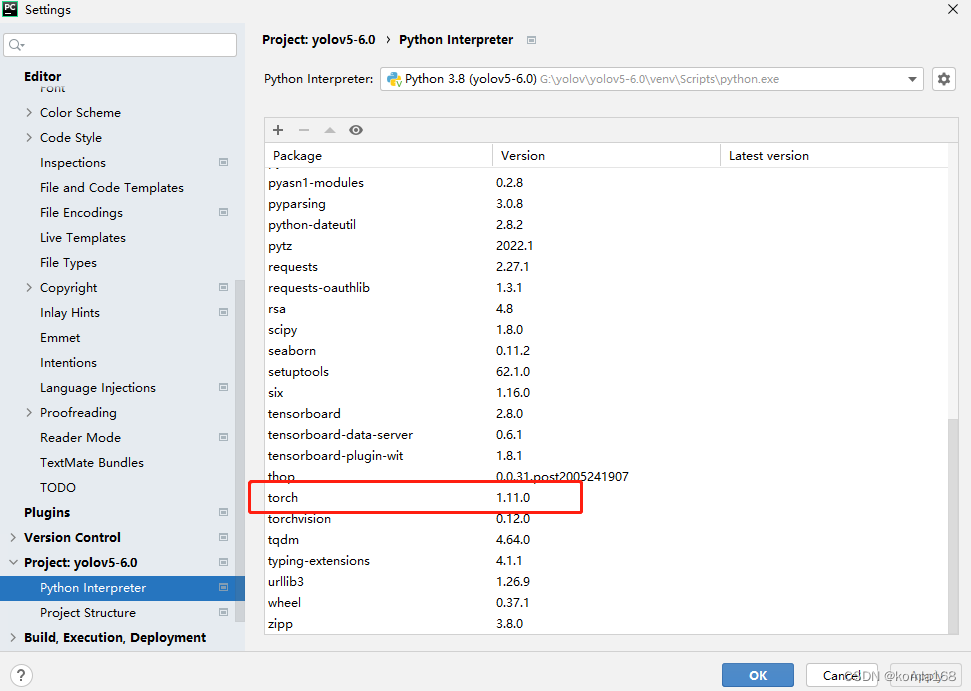This screenshot has width=971, height=691.
Task: Collapse the Project: yolov5-6.0 section
Action: [13, 563]
